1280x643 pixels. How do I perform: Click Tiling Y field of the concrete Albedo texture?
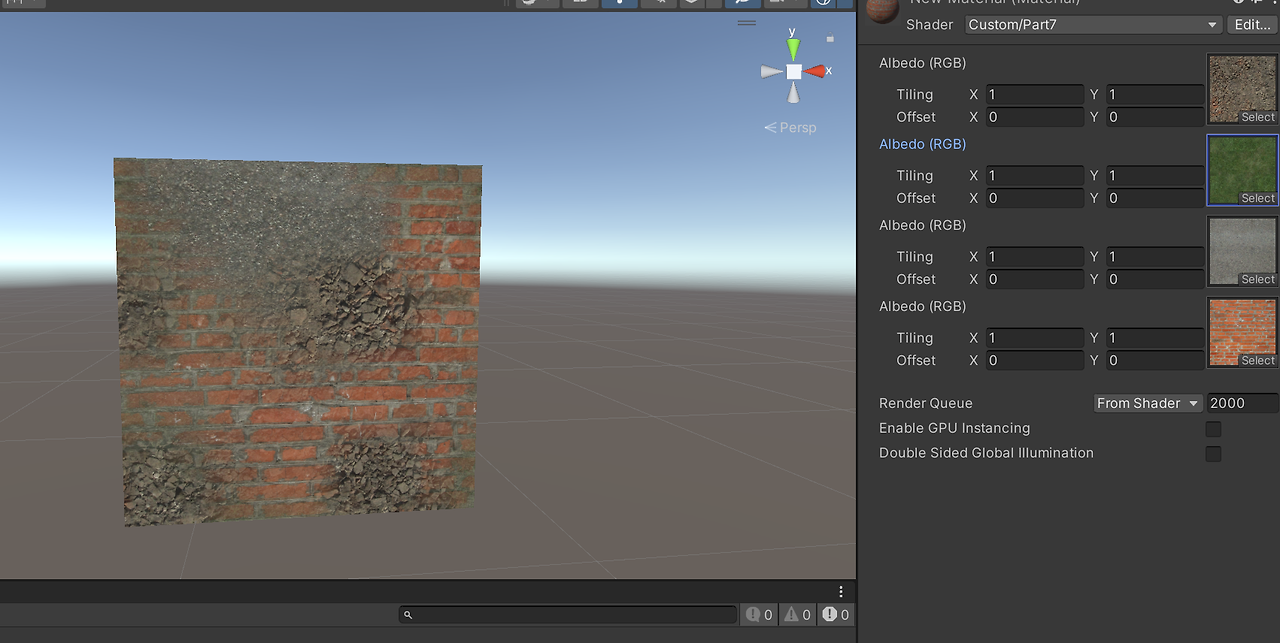(1155, 256)
